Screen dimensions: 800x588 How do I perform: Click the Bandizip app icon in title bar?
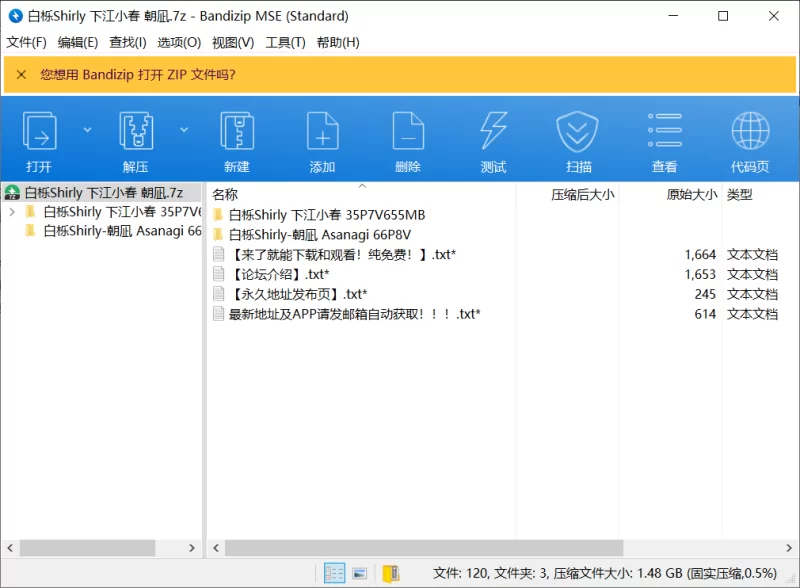pyautogui.click(x=16, y=16)
